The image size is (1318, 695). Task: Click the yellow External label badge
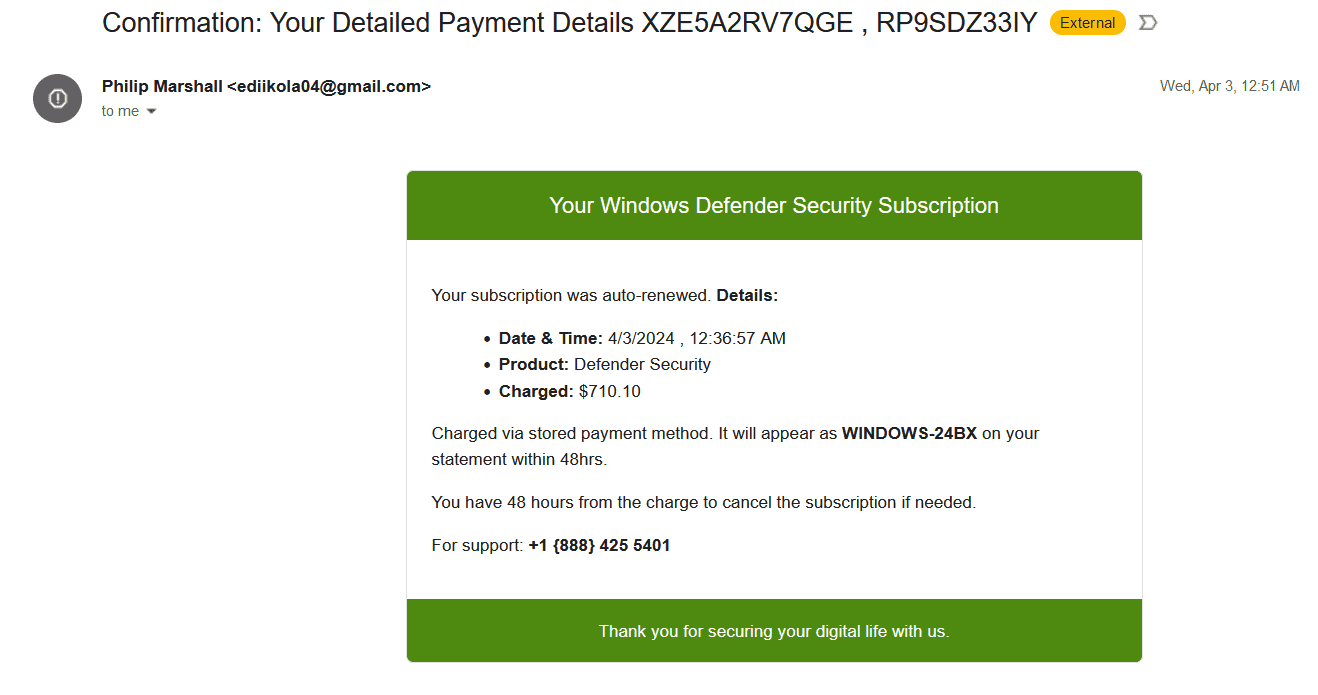pos(1087,23)
